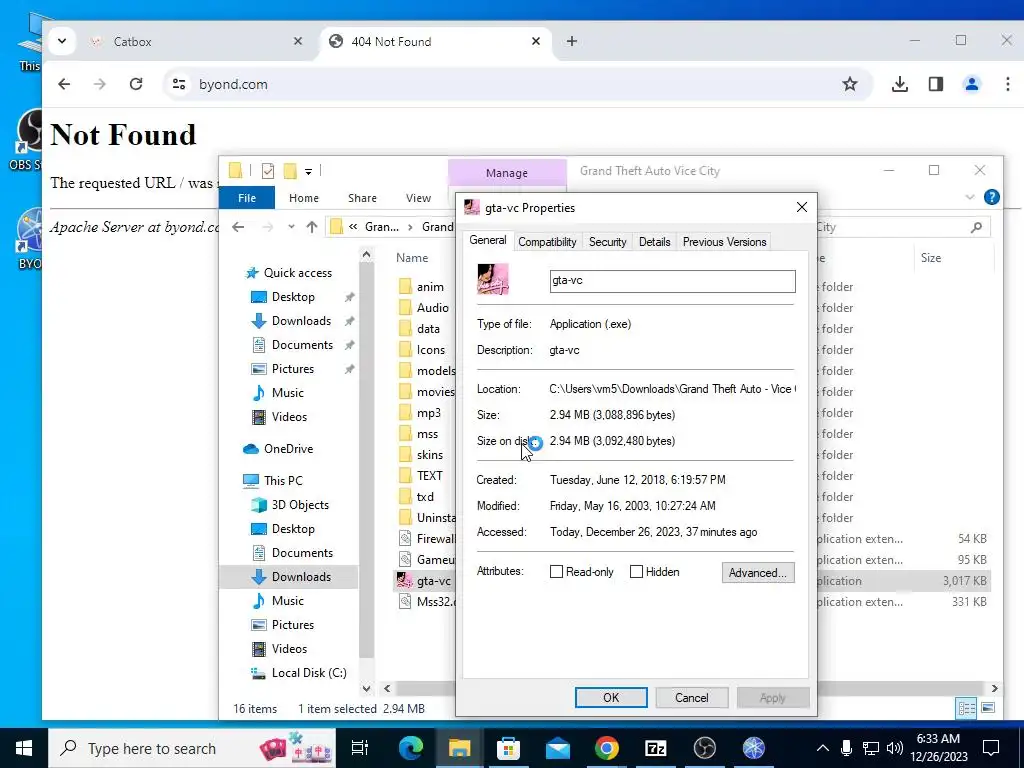Screen dimensions: 1024x768
Task: Close the 404 Not Found tab
Action: (x=536, y=41)
